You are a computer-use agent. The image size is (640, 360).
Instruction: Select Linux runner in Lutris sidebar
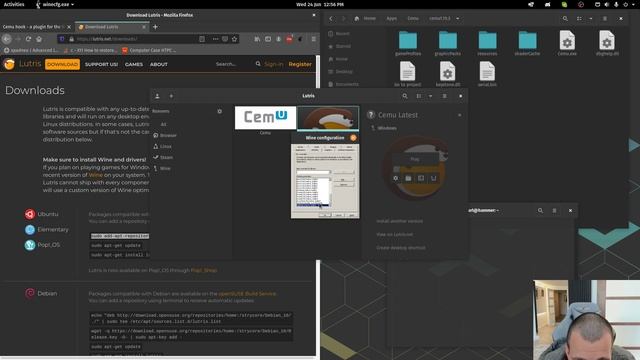click(x=162, y=146)
